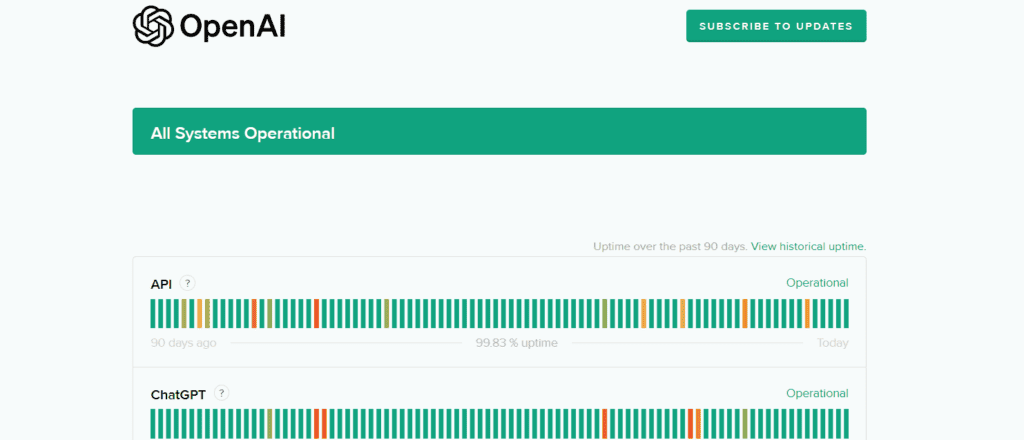Select the last (today) bar in API uptime chart
Screen dimensions: 1024x440
click(x=846, y=313)
